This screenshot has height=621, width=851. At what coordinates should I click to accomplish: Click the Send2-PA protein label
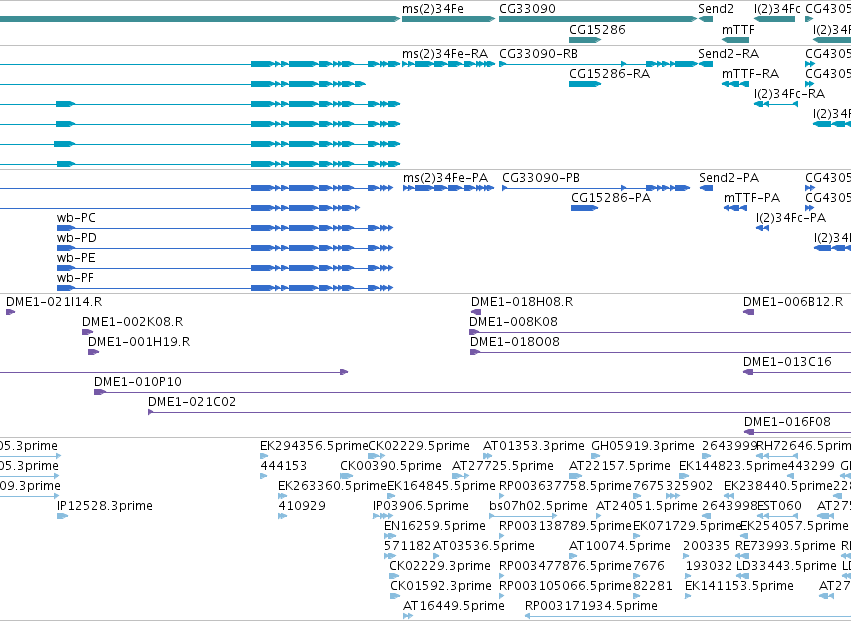pyautogui.click(x=729, y=178)
